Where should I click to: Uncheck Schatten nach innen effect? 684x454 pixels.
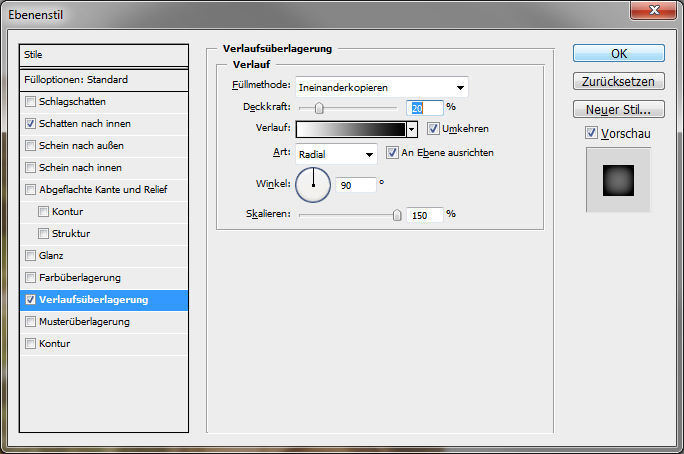coord(31,124)
